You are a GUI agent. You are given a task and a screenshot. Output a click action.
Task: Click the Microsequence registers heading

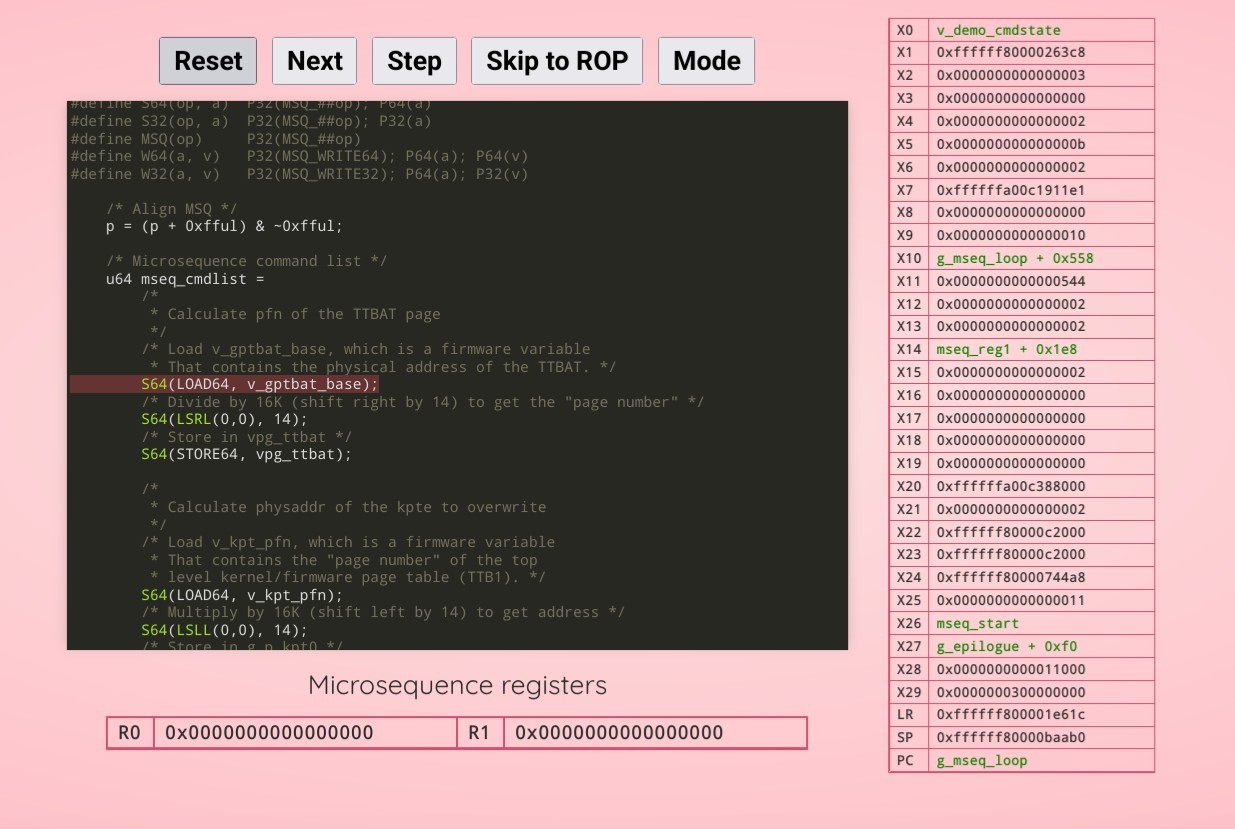[x=457, y=685]
